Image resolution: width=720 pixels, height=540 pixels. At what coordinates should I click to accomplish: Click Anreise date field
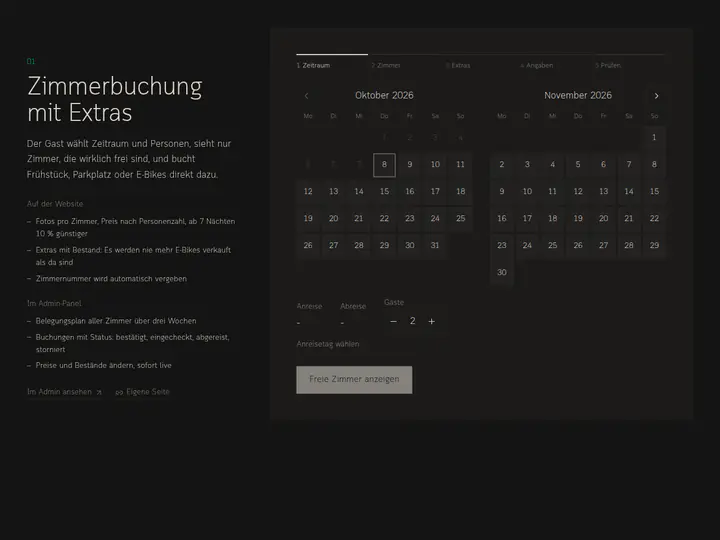coord(309,315)
